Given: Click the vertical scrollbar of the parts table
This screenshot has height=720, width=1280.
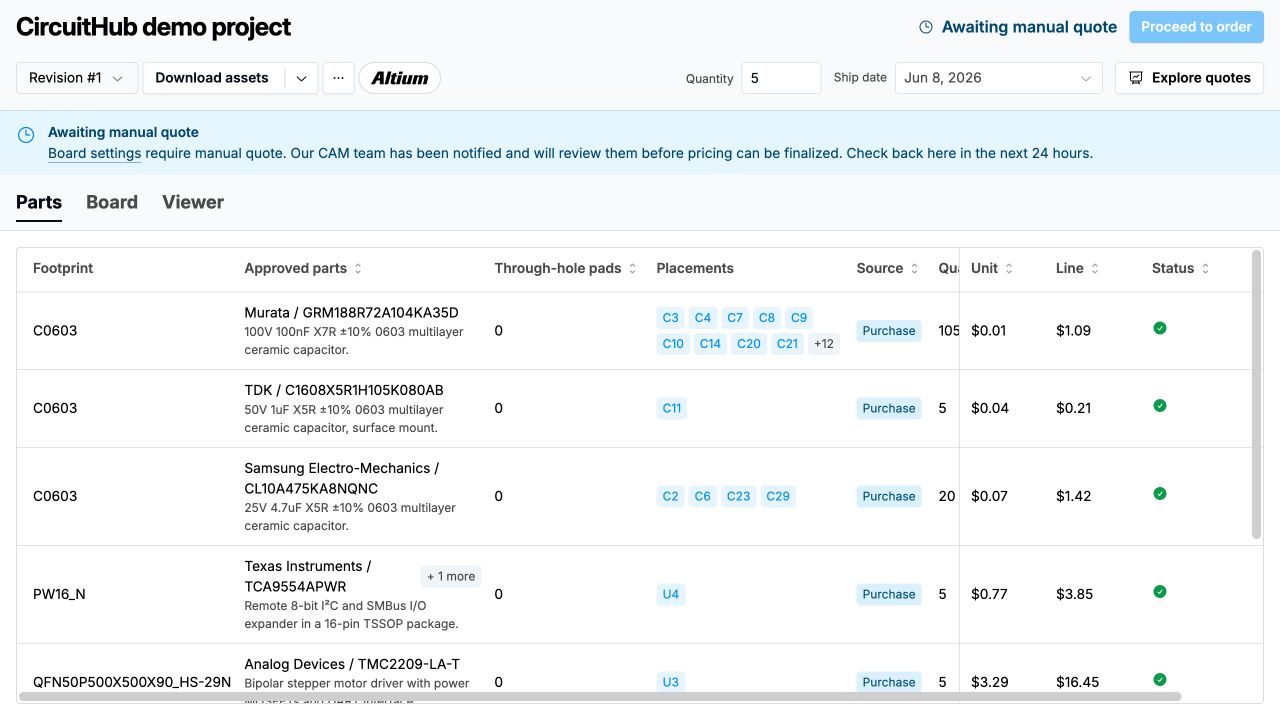Looking at the screenshot, I should 1257,395.
